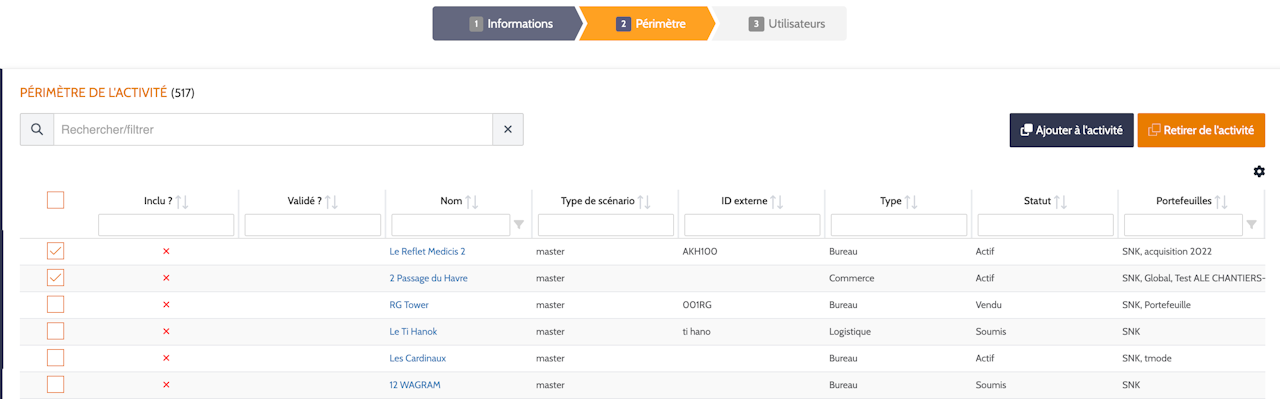Click the PÉRIMÈTRE DE L'ACTIVITÉ heading

click(93, 93)
